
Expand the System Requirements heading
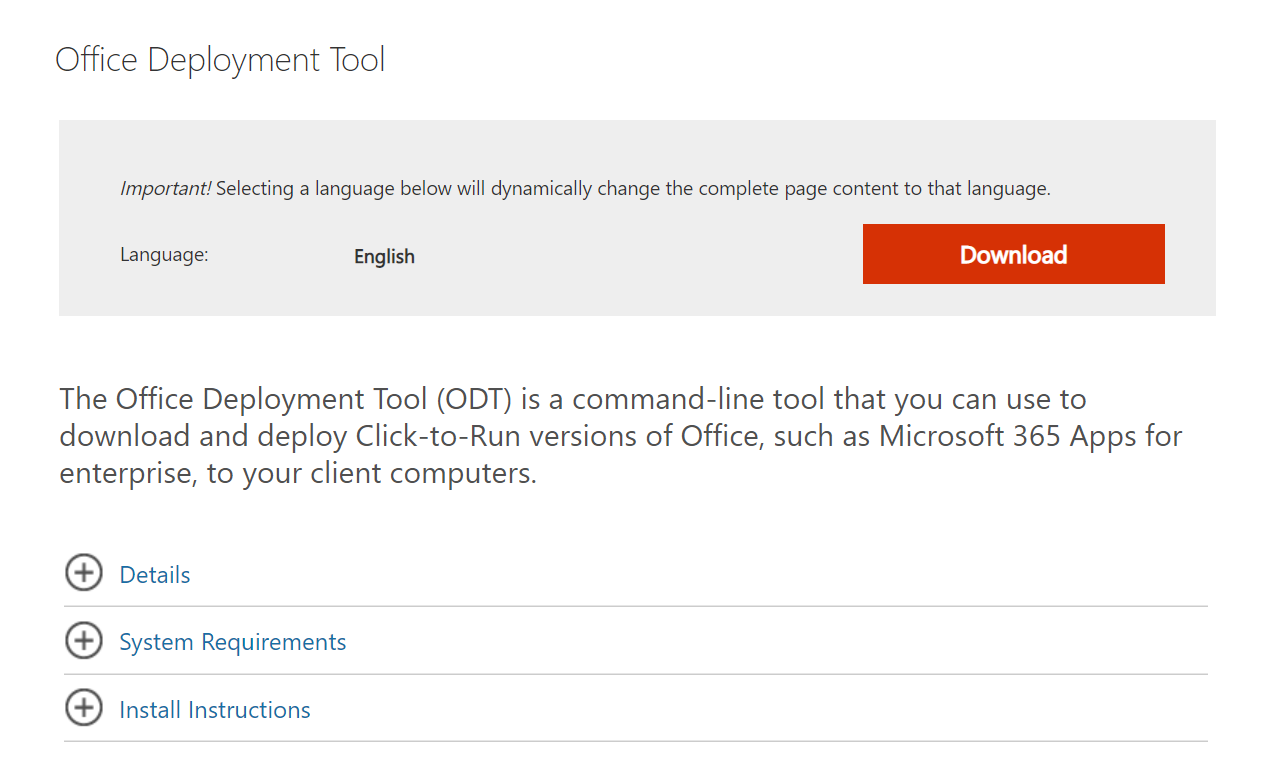click(232, 642)
